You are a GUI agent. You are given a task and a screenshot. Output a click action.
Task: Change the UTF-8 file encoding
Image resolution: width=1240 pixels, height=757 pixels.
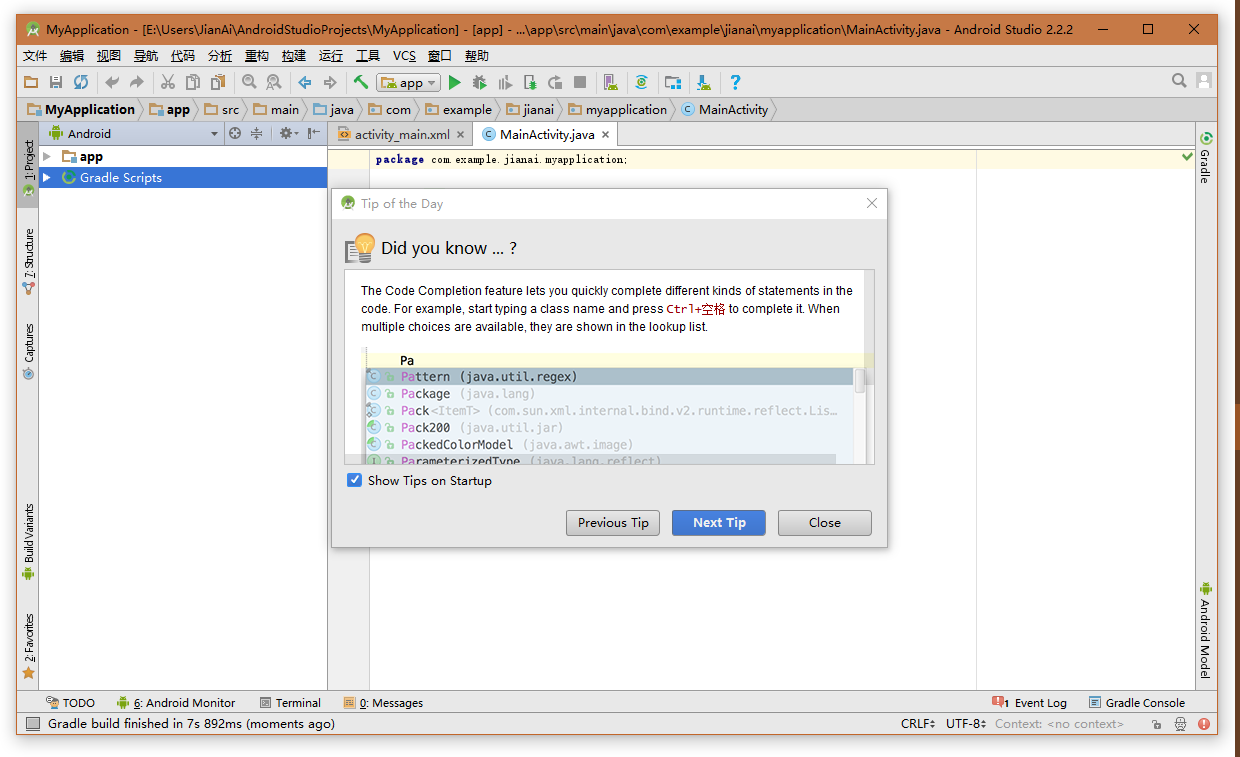pyautogui.click(x=966, y=724)
